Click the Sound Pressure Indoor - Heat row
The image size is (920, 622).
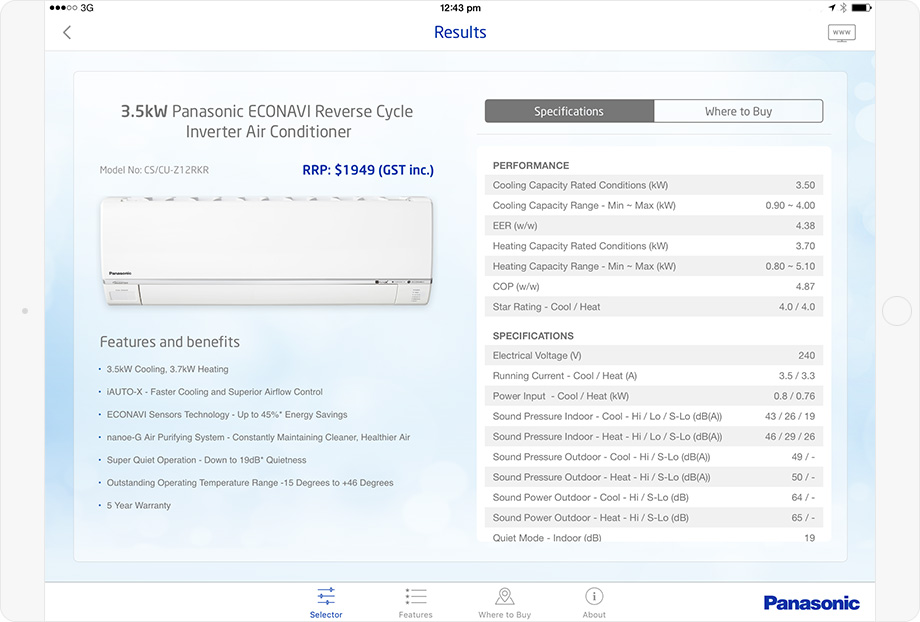(x=654, y=436)
